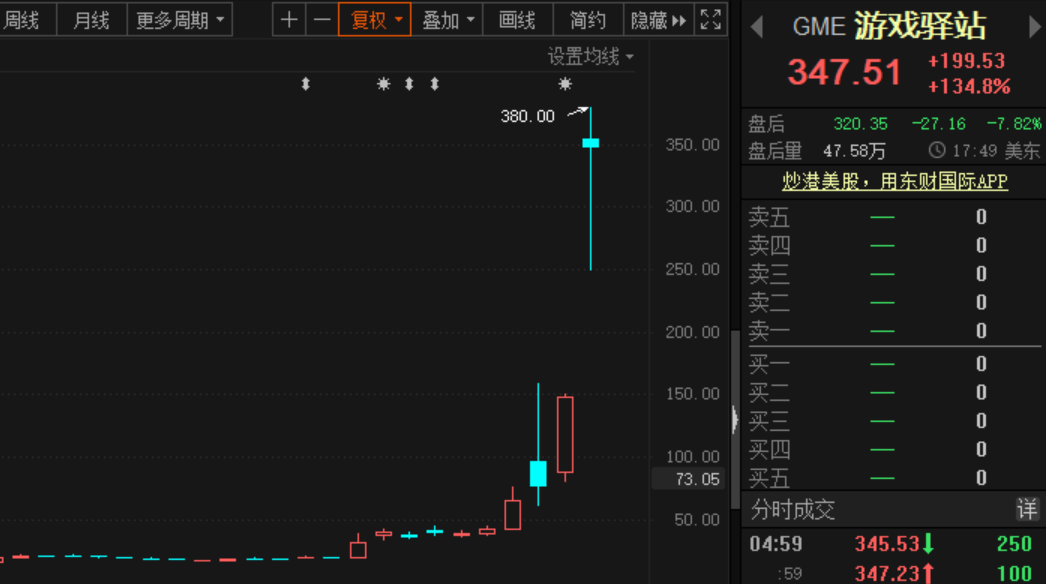The image size is (1046, 584).
Task: Go to previous stock with left arrow
Action: [x=756, y=27]
